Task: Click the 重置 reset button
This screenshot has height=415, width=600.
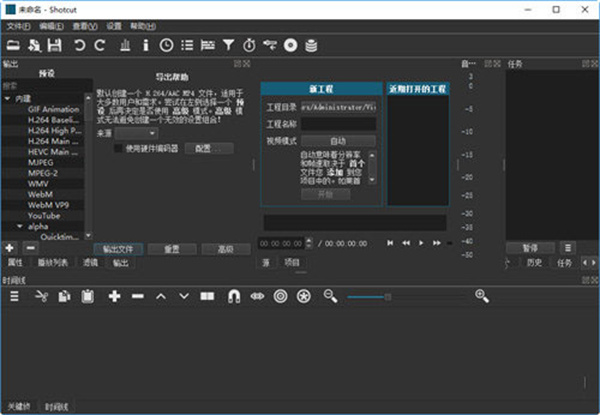Action: pyautogui.click(x=171, y=249)
